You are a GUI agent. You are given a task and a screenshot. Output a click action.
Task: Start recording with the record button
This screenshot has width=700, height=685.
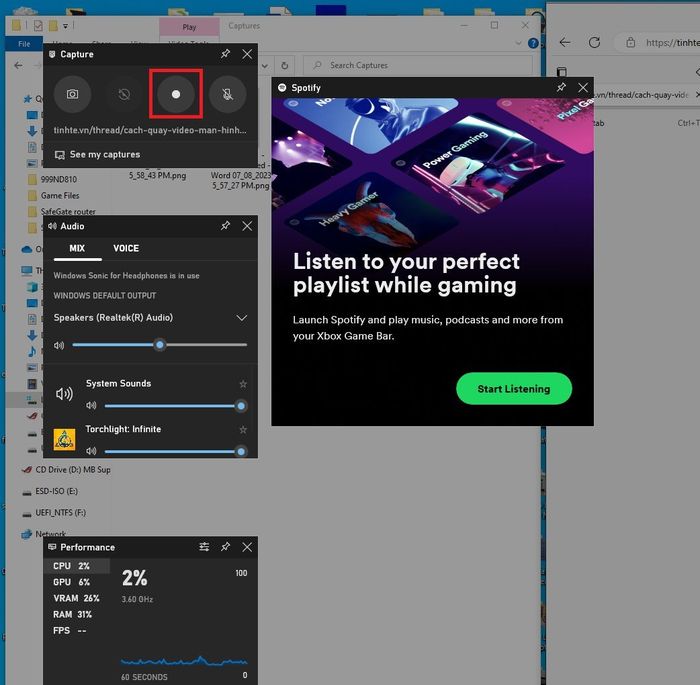coord(176,94)
